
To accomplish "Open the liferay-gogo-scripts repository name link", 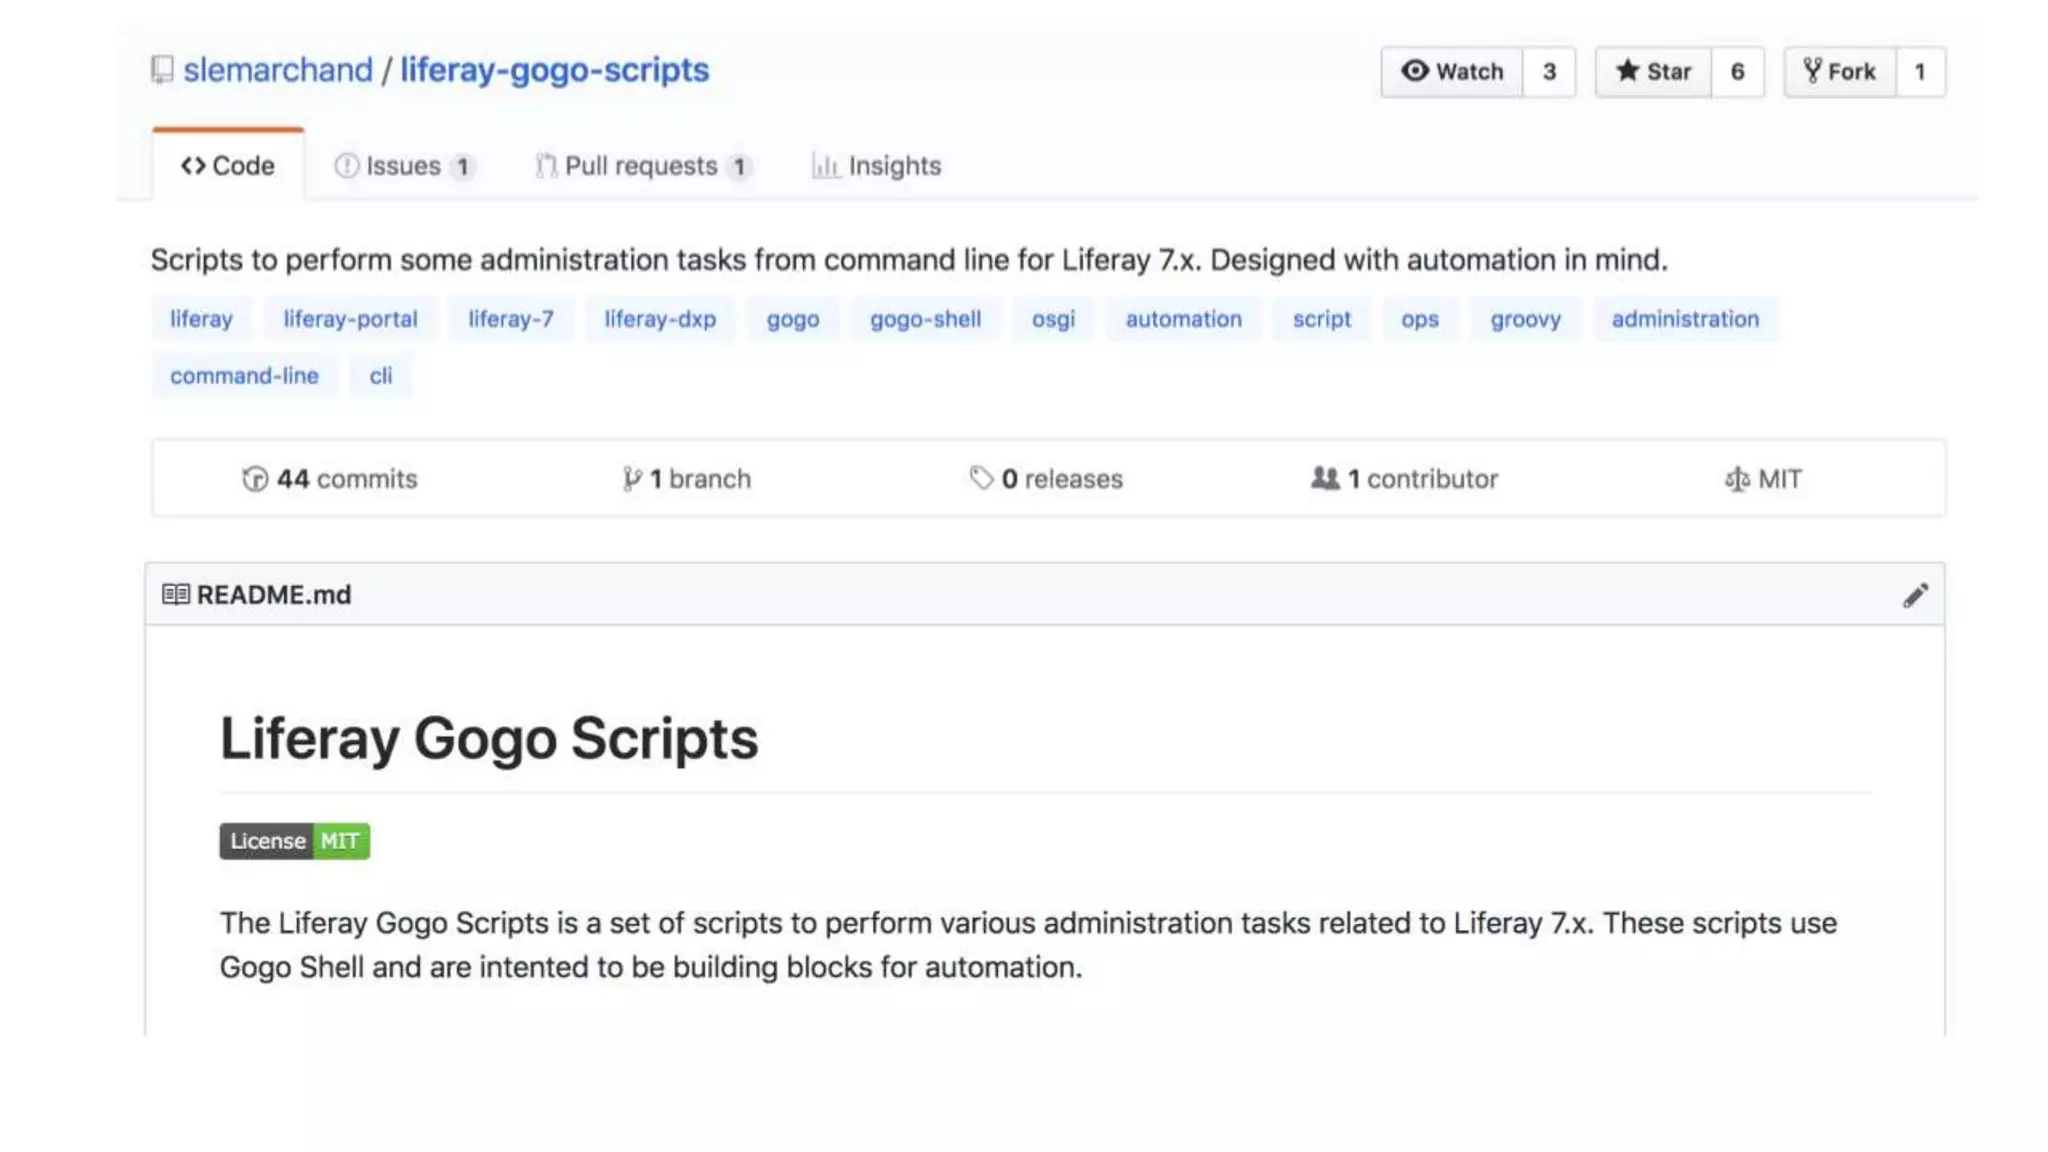I will tap(554, 70).
